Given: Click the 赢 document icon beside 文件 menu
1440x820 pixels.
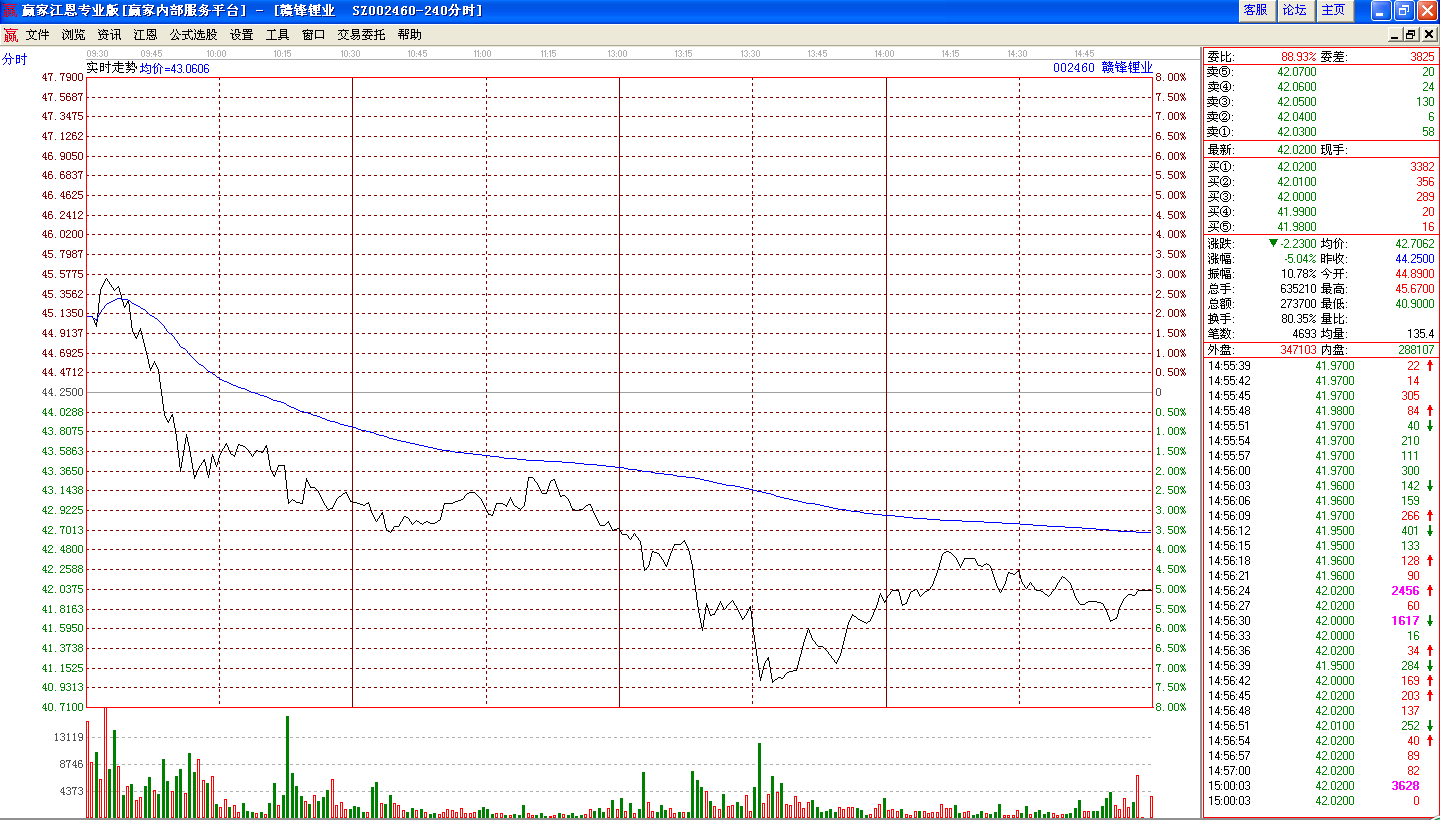Looking at the screenshot, I should (10, 34).
